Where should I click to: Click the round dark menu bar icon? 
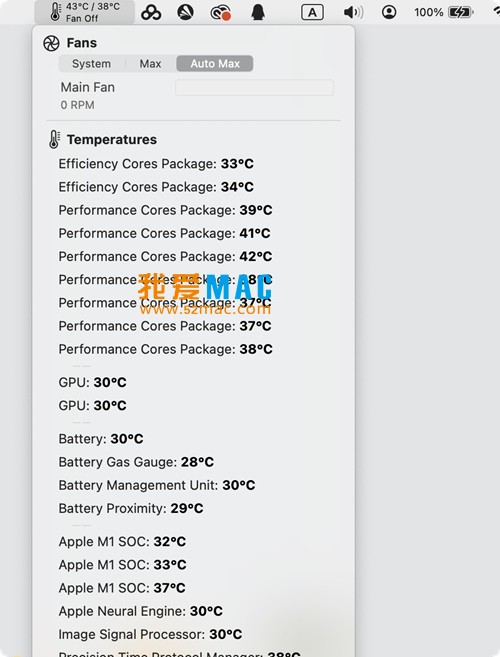pyautogui.click(x=186, y=12)
